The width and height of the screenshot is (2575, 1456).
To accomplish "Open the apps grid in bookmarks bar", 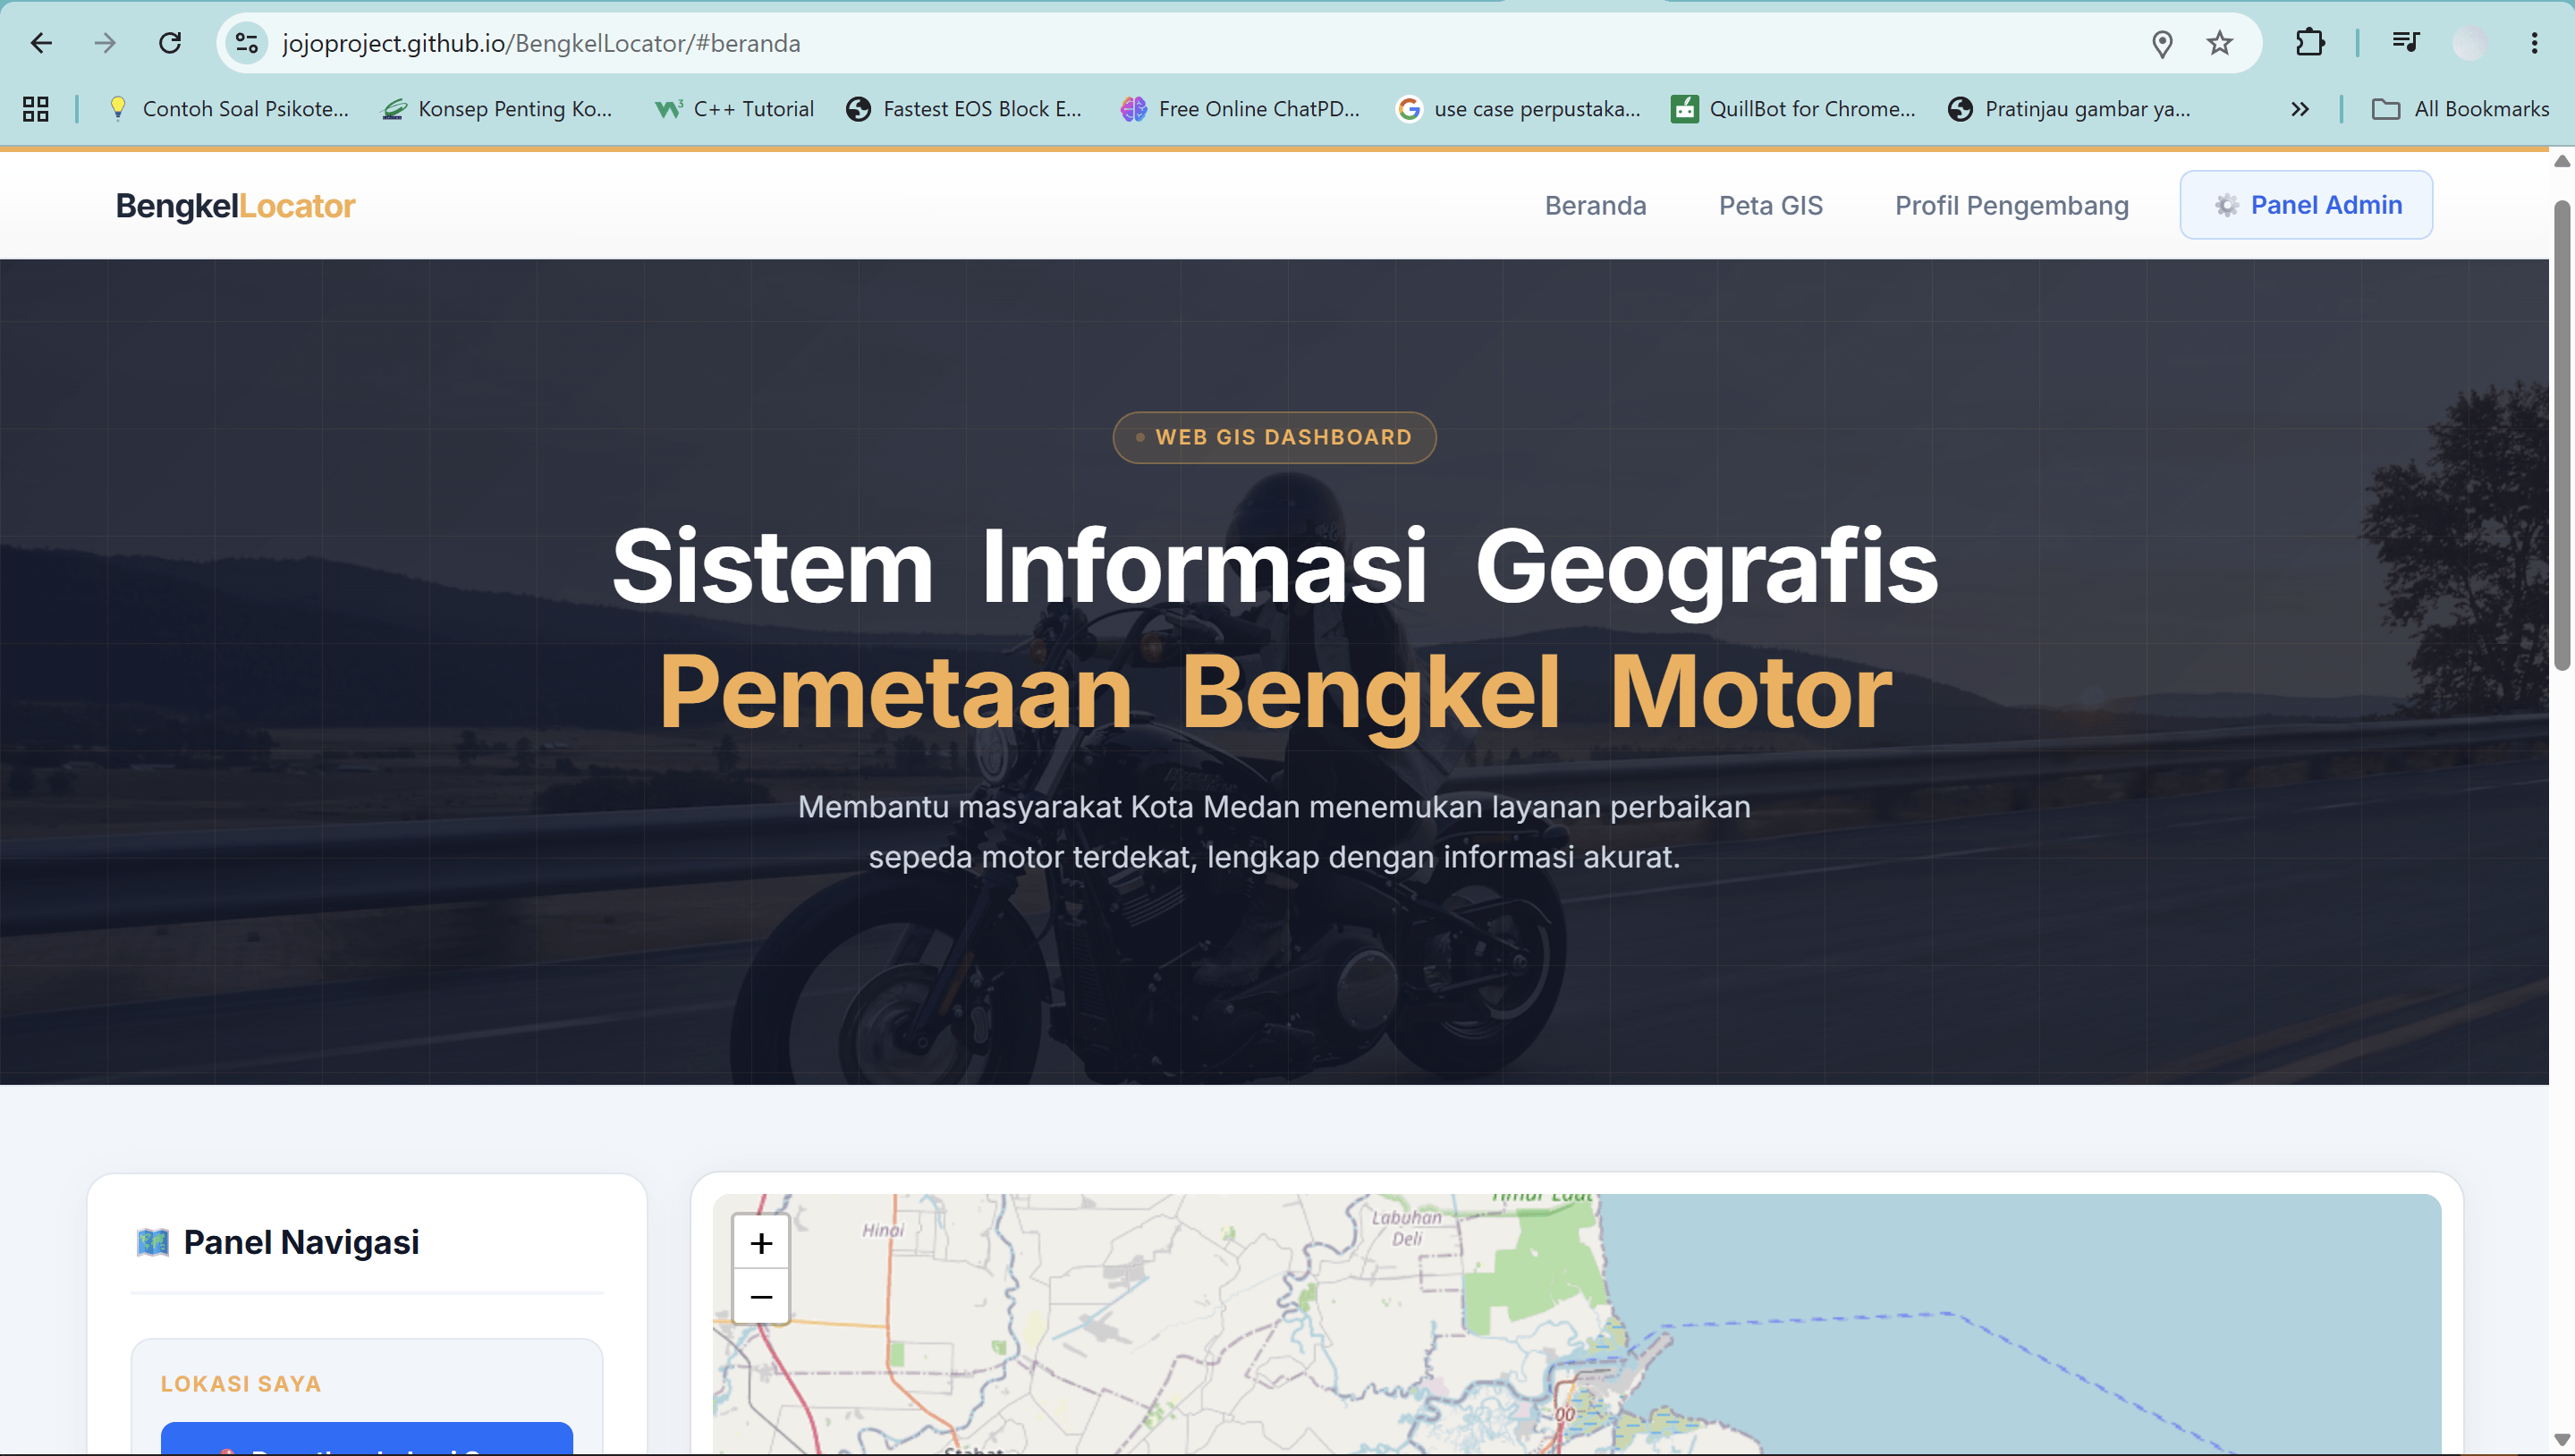I will (x=36, y=109).
